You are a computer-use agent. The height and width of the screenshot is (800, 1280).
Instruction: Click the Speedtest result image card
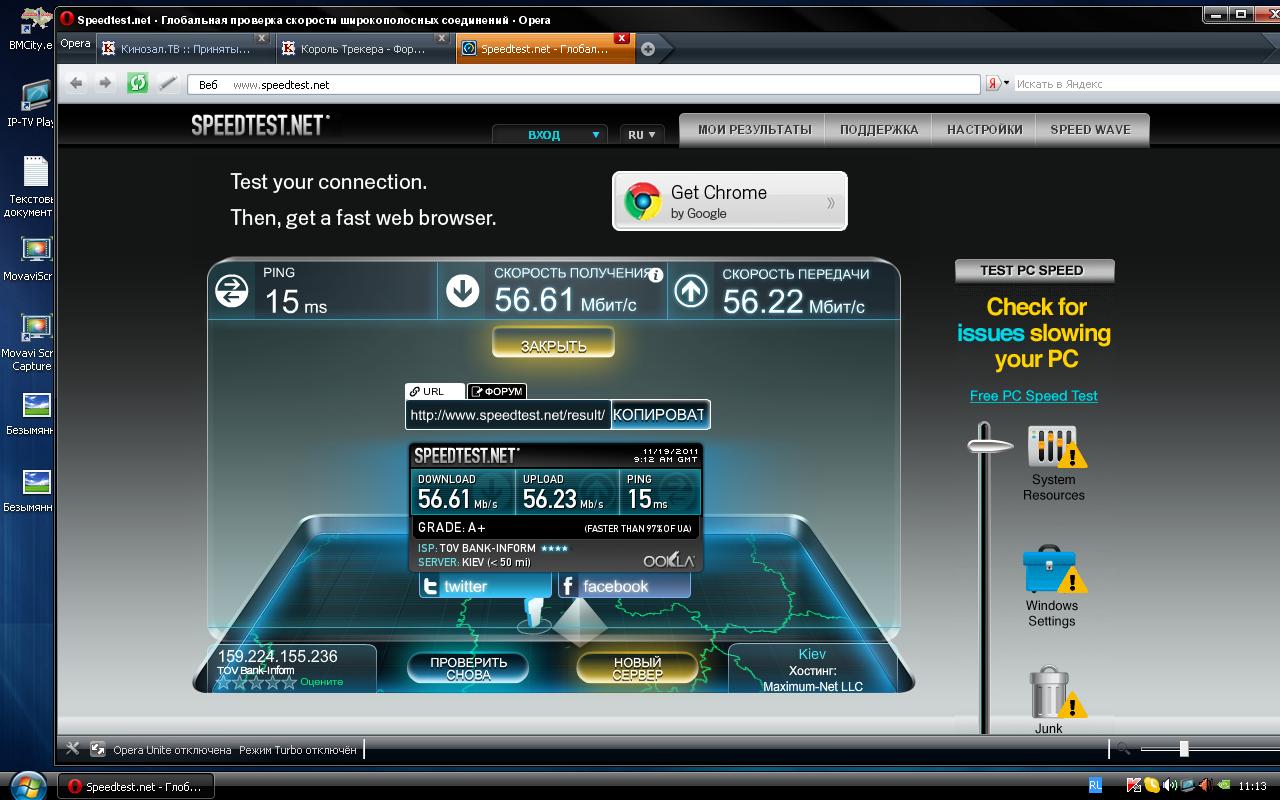(x=556, y=507)
